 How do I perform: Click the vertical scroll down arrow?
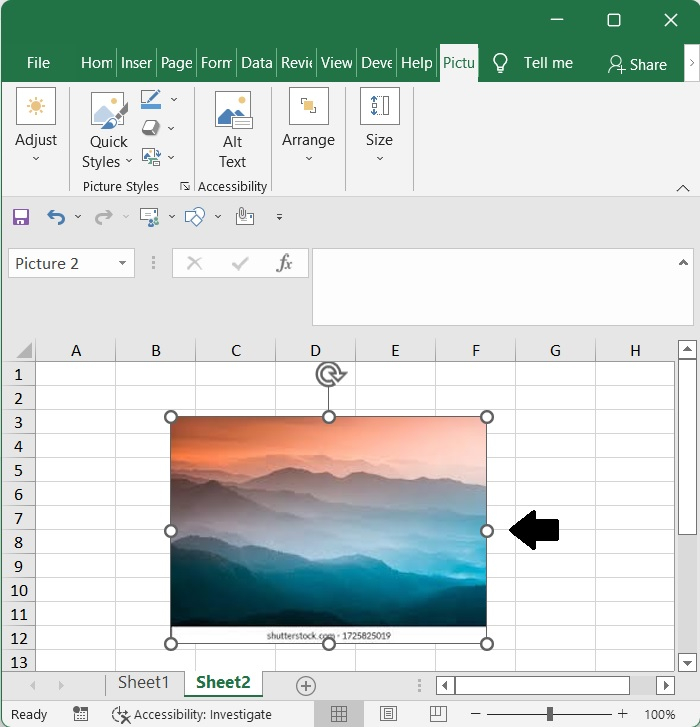pyautogui.click(x=687, y=663)
